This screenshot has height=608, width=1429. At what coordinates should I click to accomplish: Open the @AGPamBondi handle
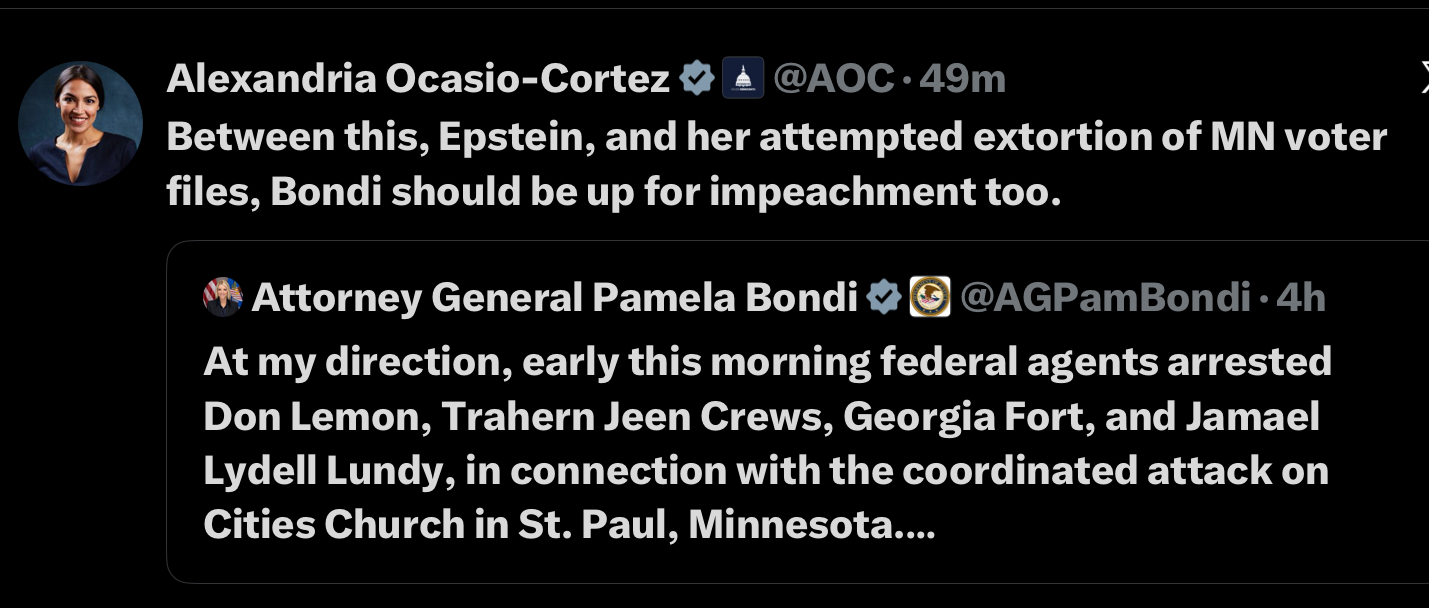[x=1105, y=297]
